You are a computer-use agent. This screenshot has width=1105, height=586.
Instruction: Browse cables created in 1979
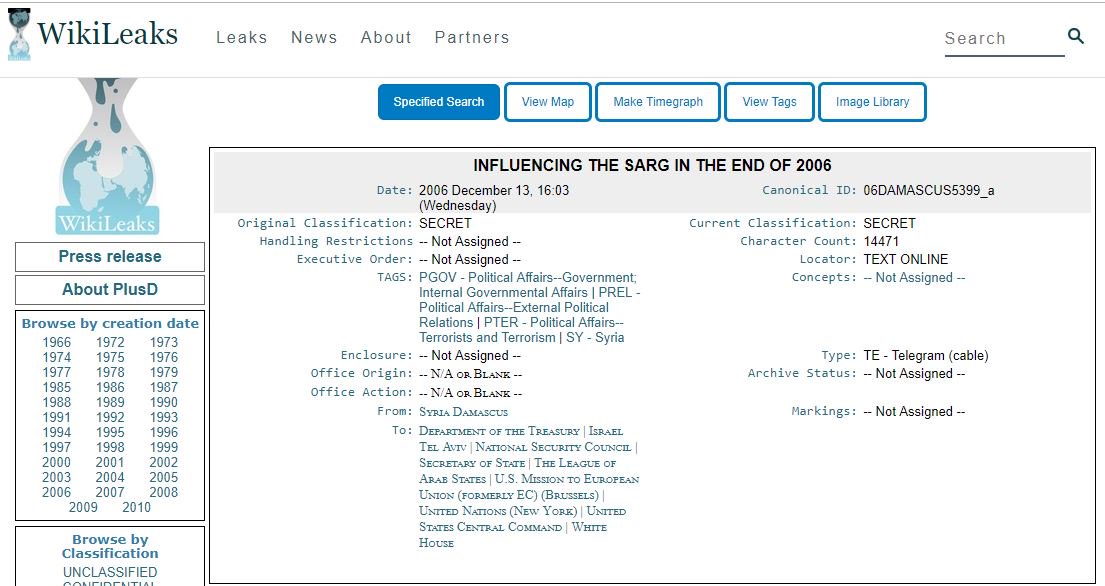pyautogui.click(x=163, y=372)
